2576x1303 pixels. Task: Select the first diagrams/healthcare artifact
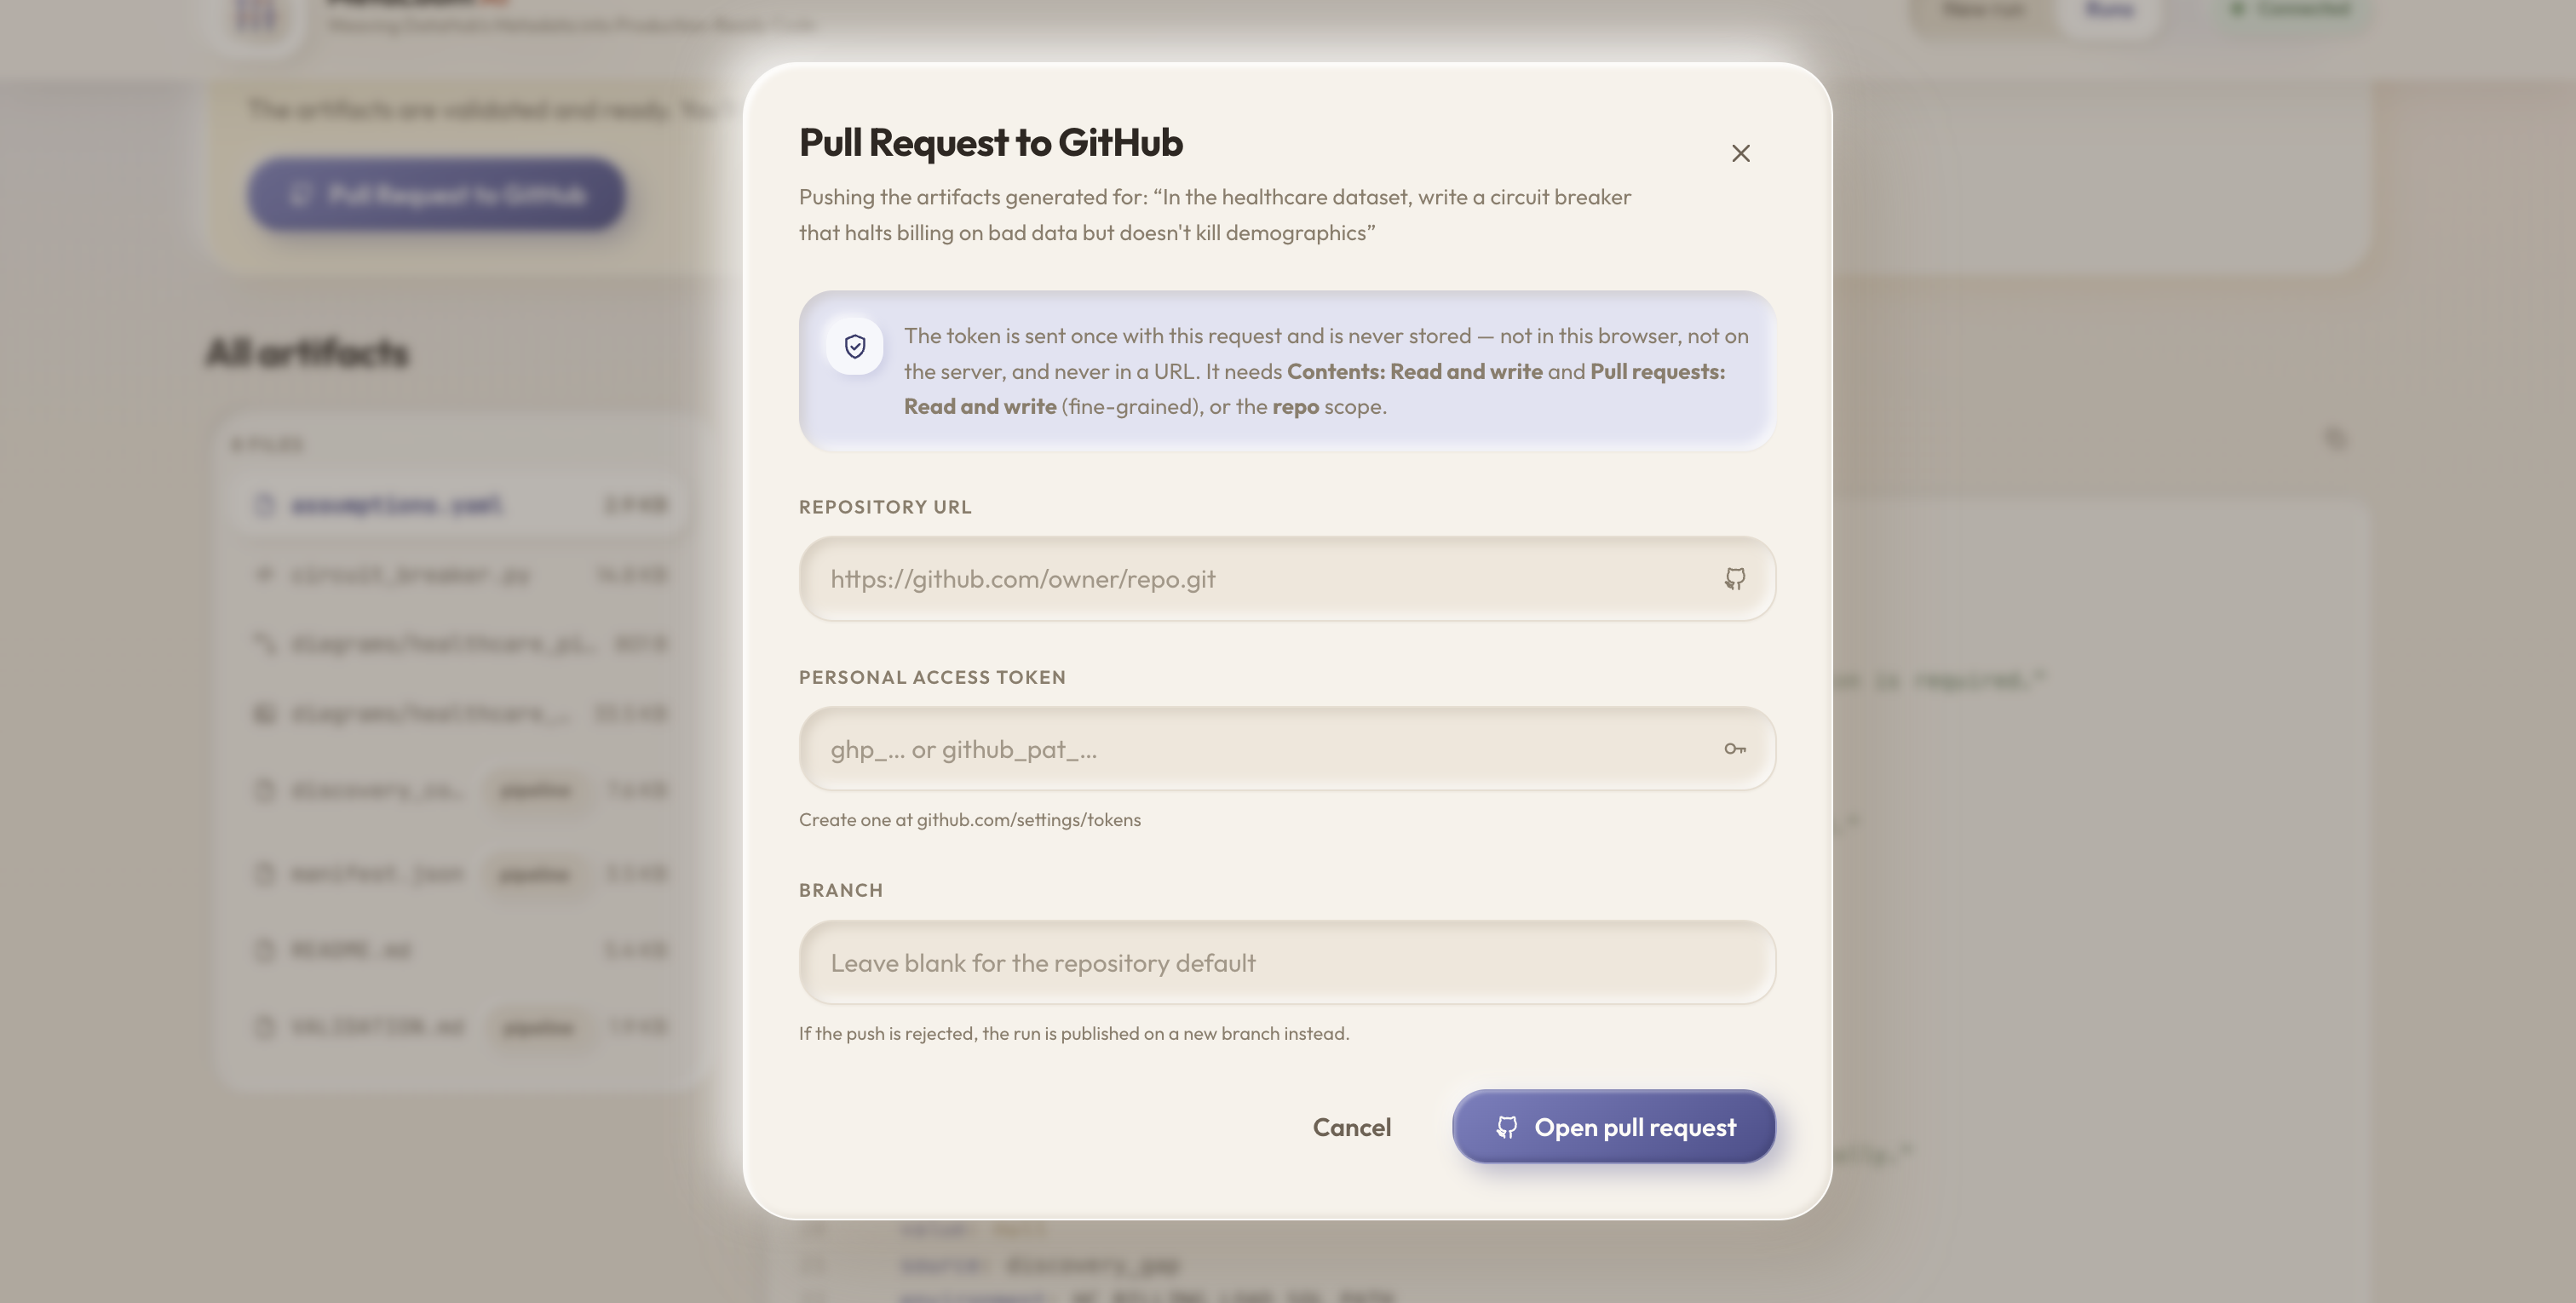click(x=461, y=643)
